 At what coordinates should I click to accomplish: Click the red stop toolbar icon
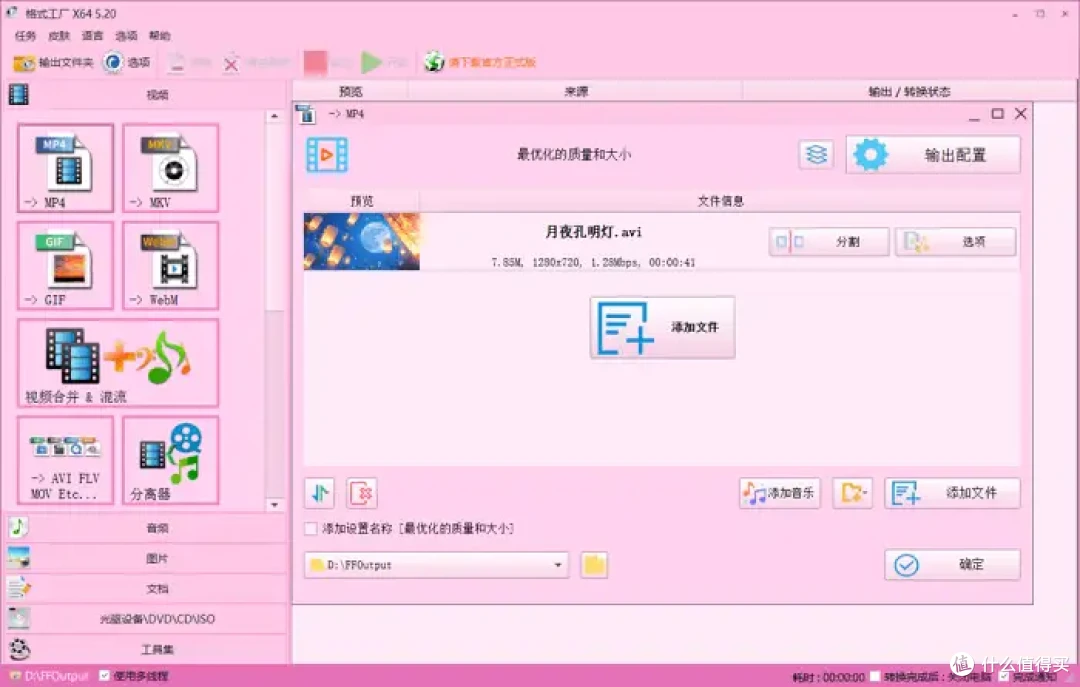(315, 63)
